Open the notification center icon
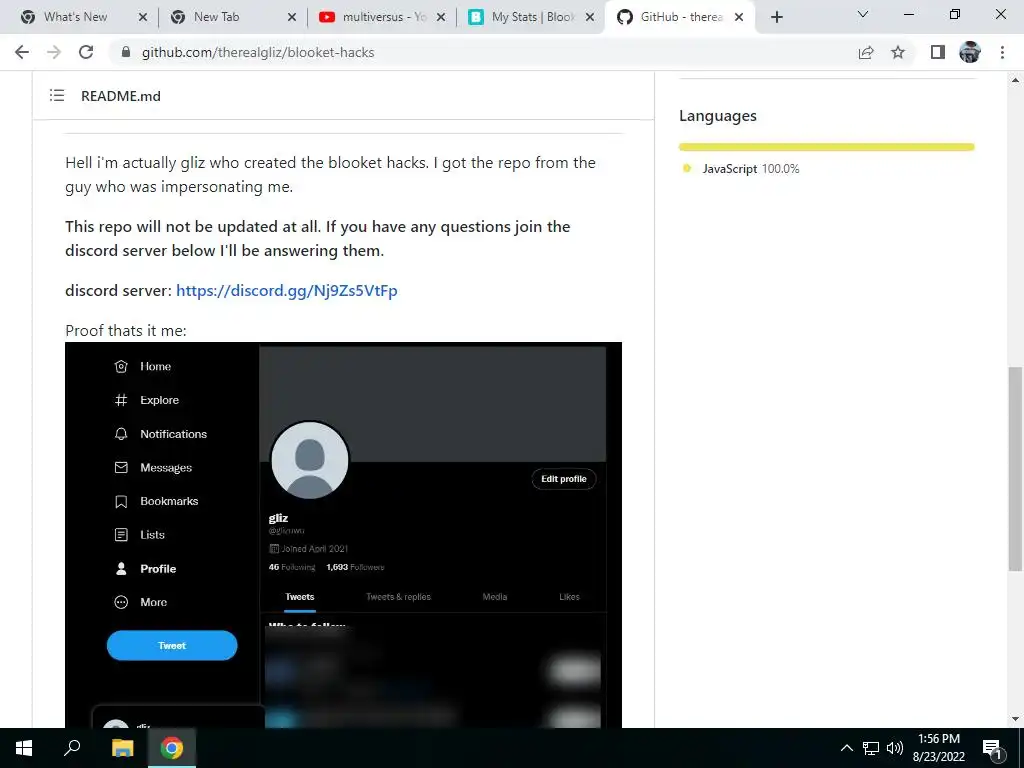 point(993,748)
